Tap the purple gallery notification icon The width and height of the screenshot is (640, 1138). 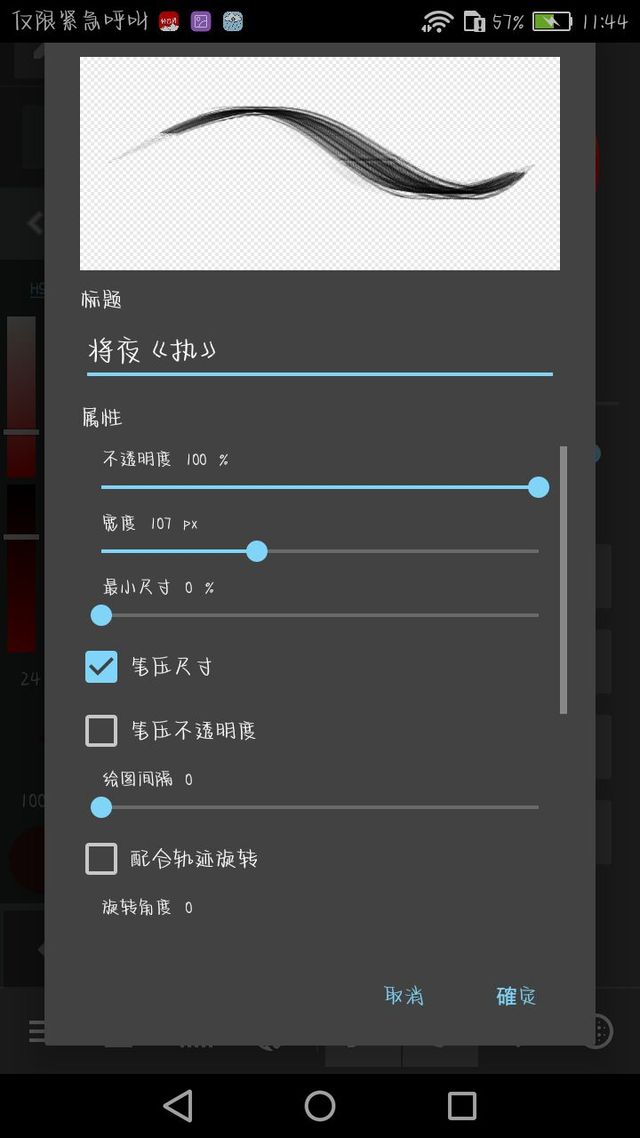(201, 21)
